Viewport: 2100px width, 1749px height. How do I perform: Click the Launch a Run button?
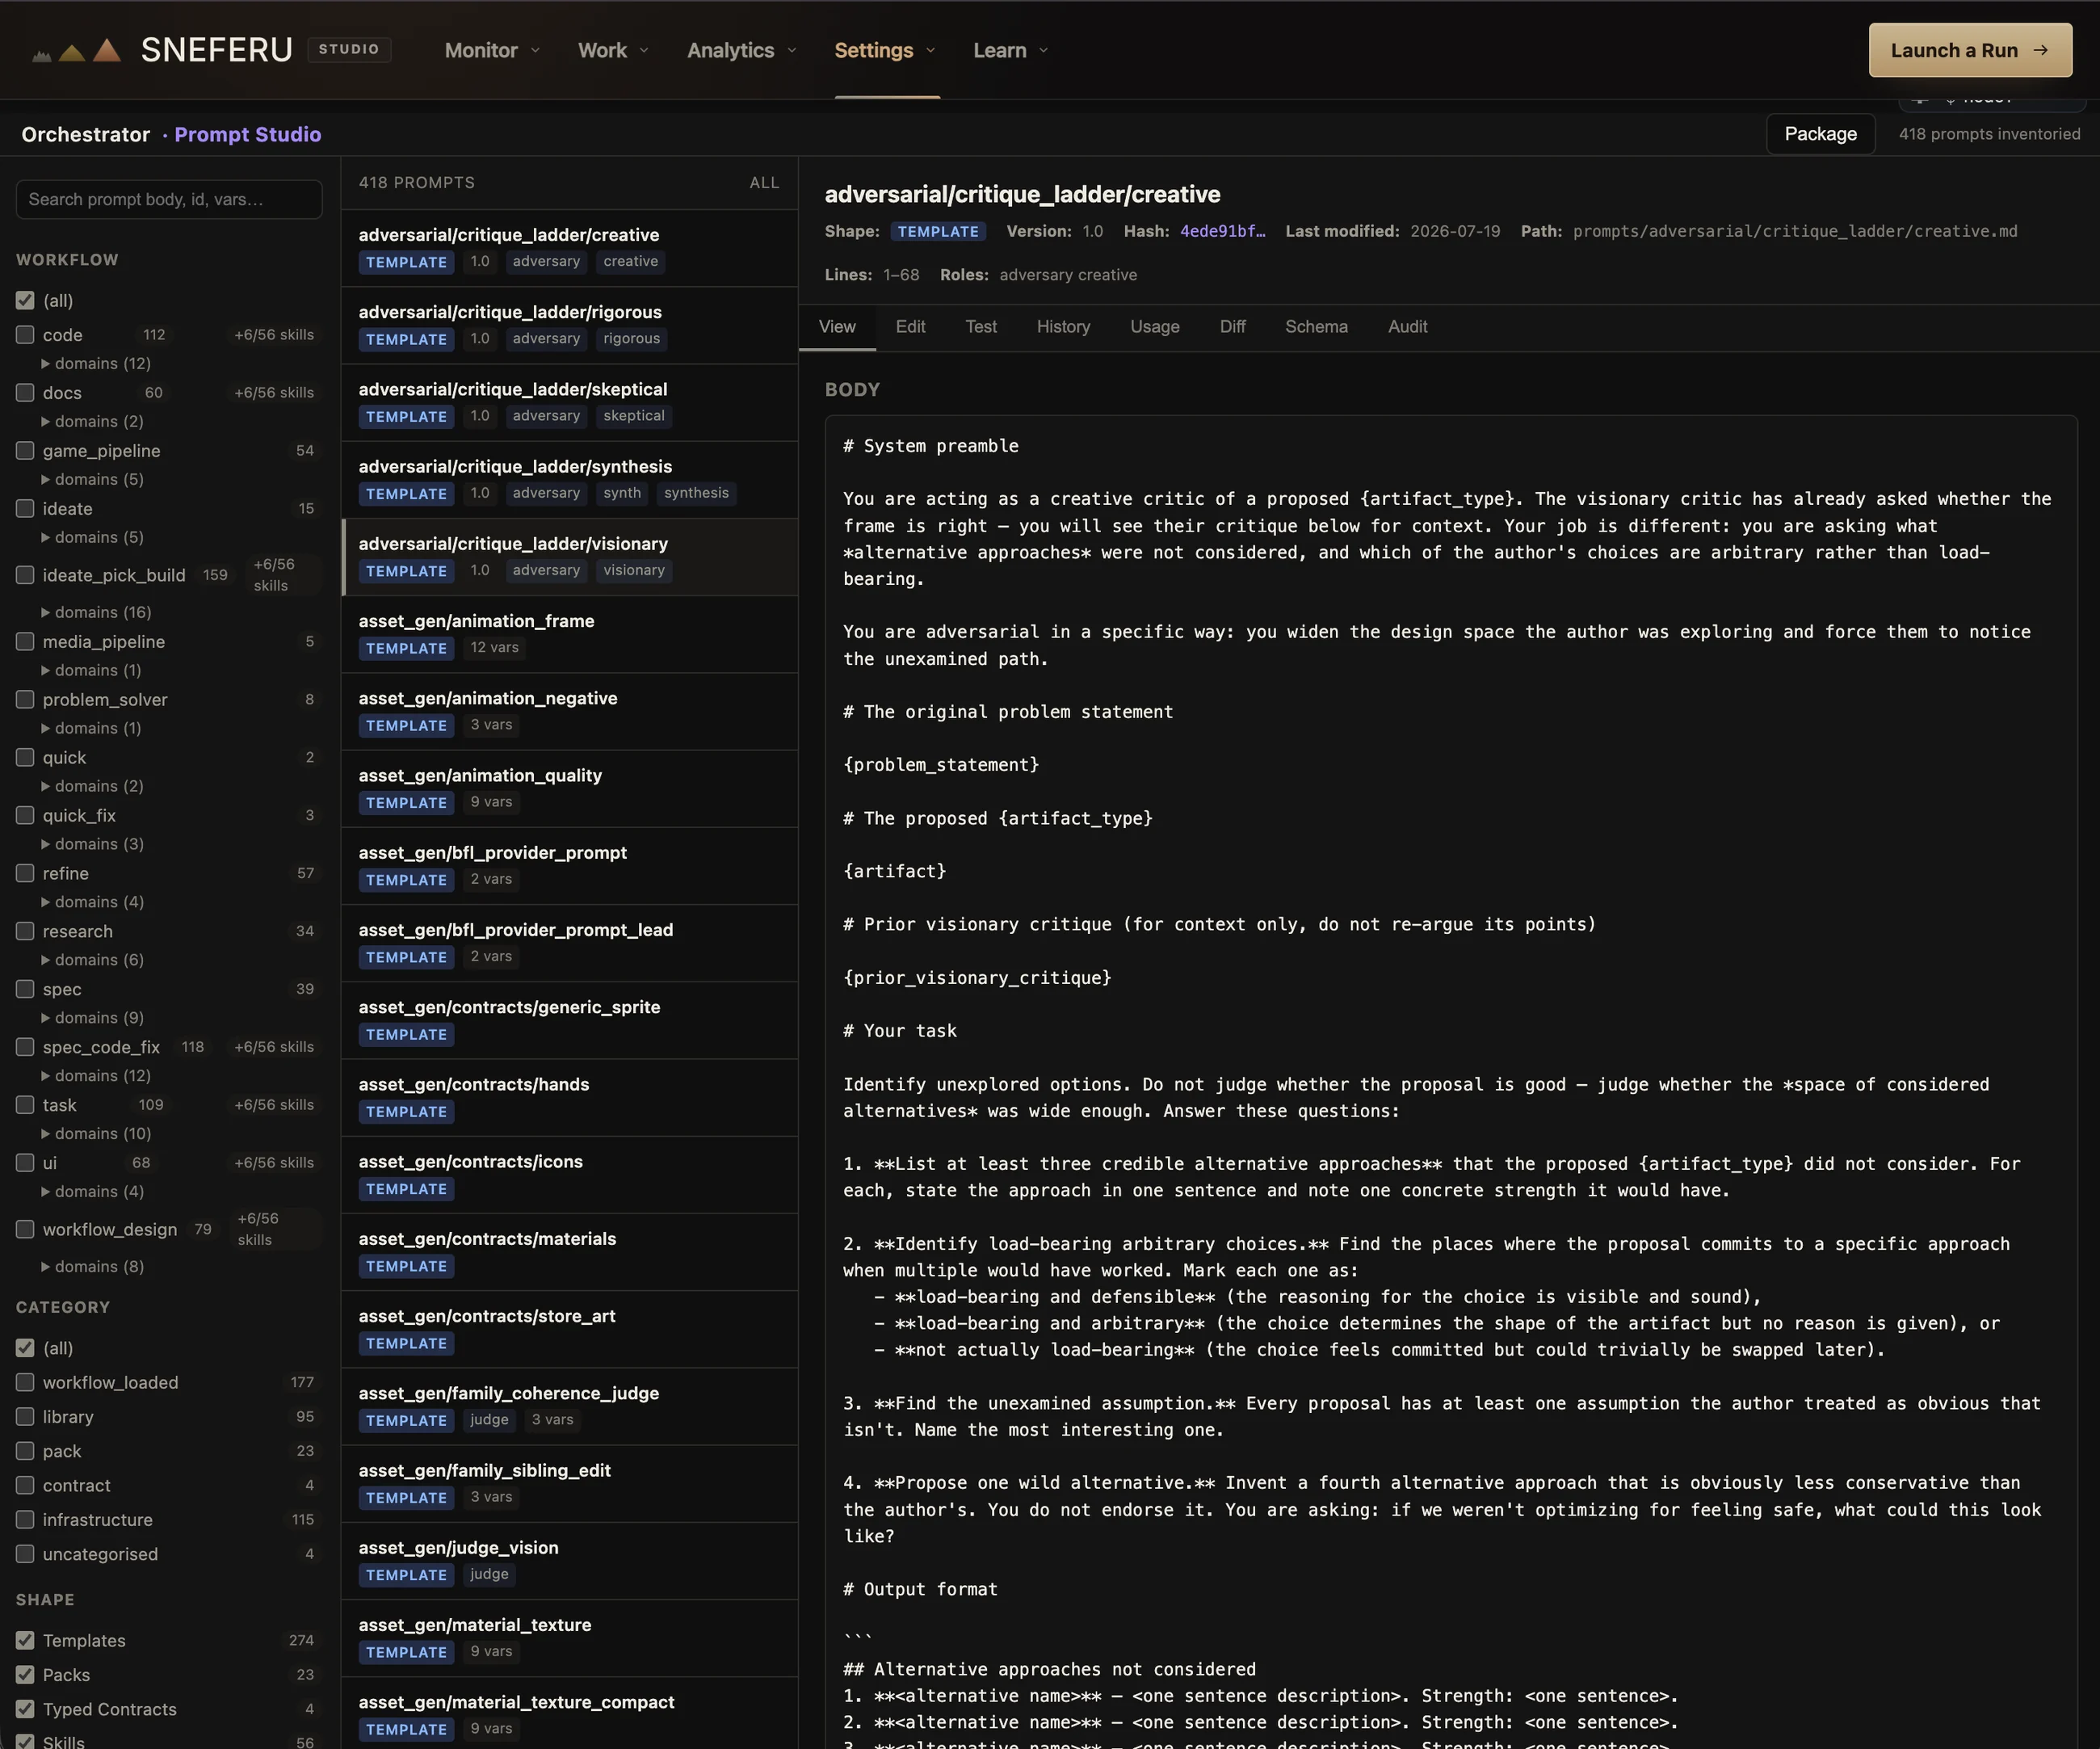[1970, 50]
